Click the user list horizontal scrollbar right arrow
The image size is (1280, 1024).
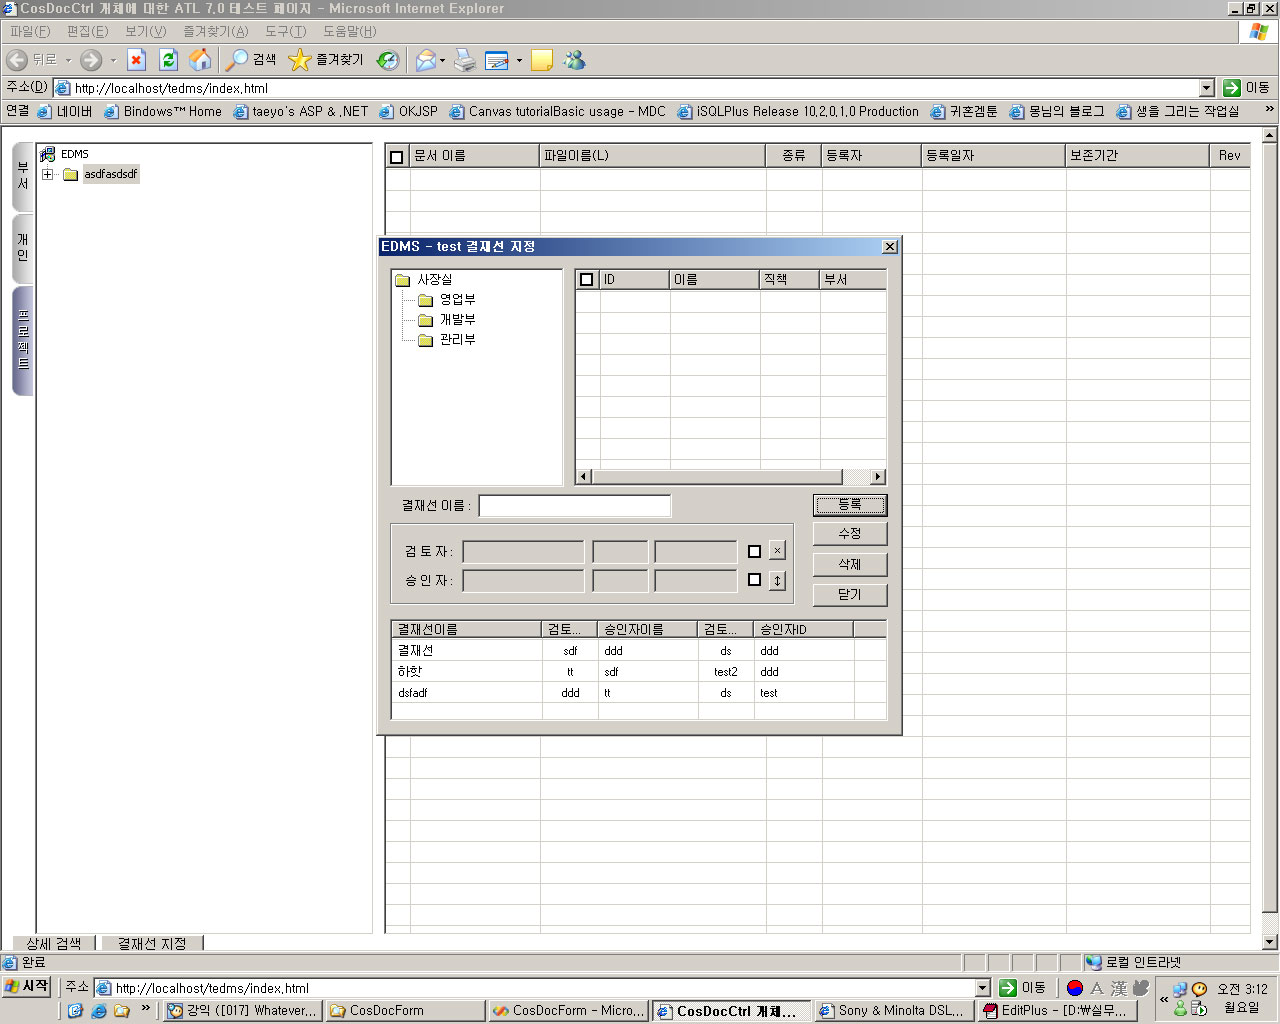click(x=877, y=477)
